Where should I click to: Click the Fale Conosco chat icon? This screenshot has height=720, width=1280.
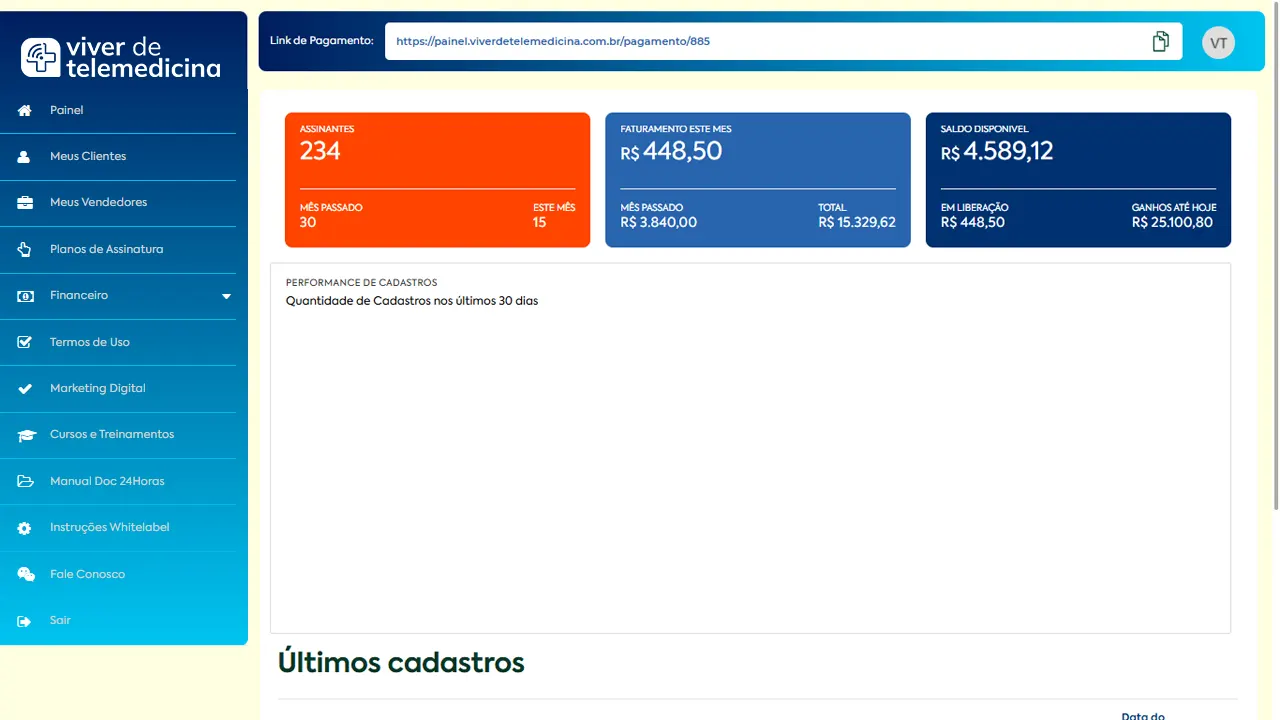(x=23, y=574)
